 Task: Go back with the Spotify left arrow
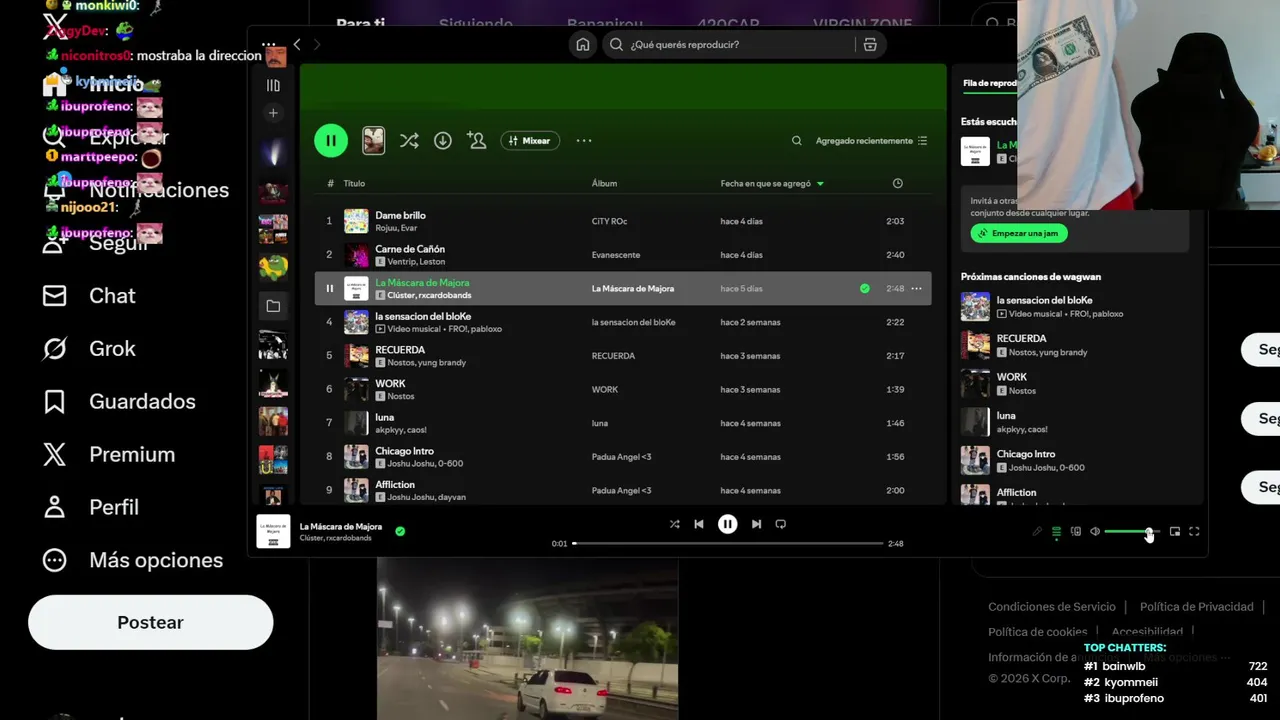click(297, 44)
